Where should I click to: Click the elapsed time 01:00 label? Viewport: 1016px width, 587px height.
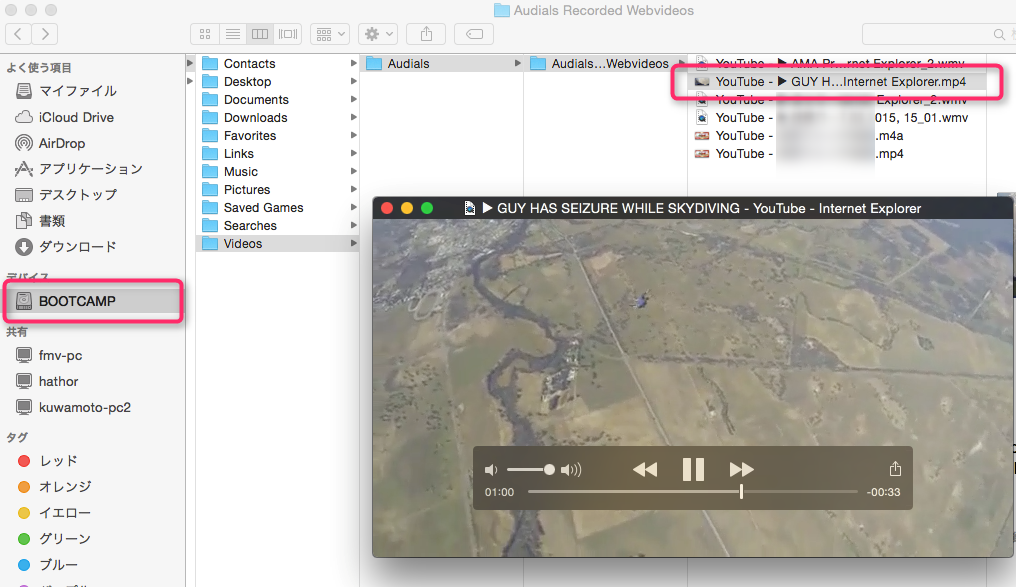(x=499, y=492)
